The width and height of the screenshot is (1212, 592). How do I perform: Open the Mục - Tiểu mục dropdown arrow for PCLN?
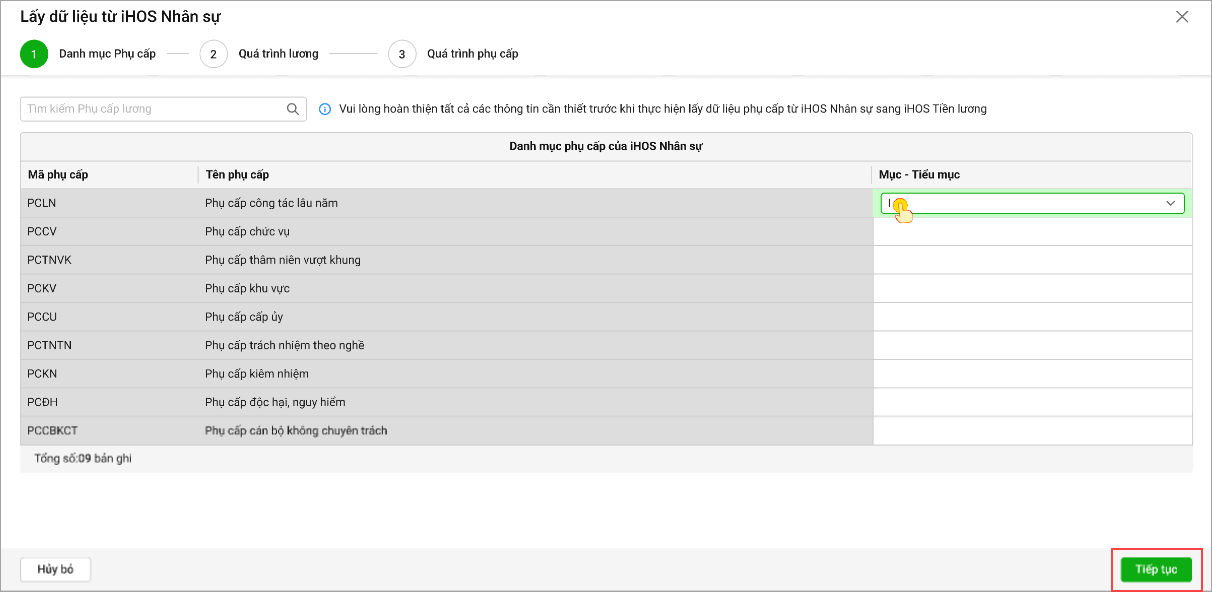[1170, 203]
